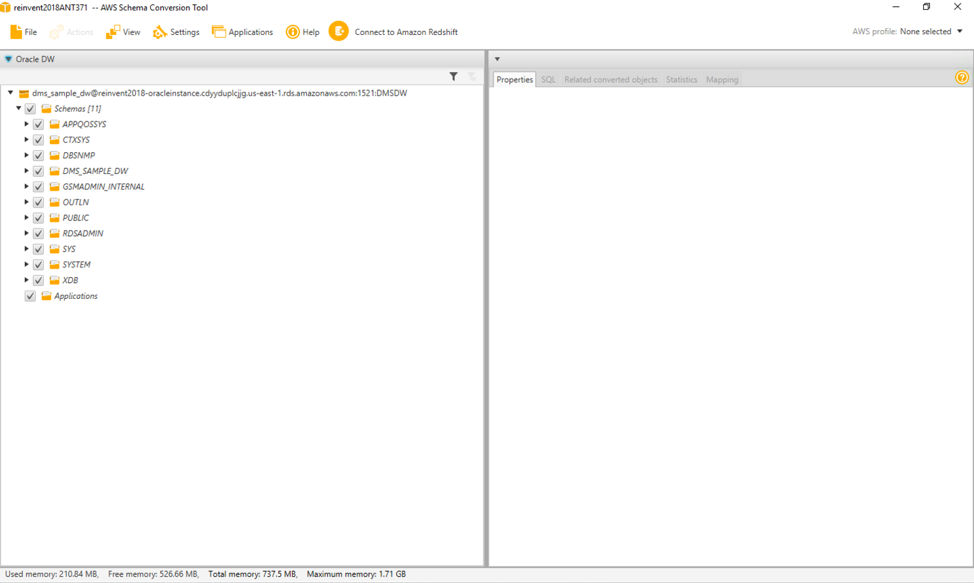Screen dimensions: 974x583
Task: Uncheck the SYS schema checkbox
Action: click(x=39, y=249)
